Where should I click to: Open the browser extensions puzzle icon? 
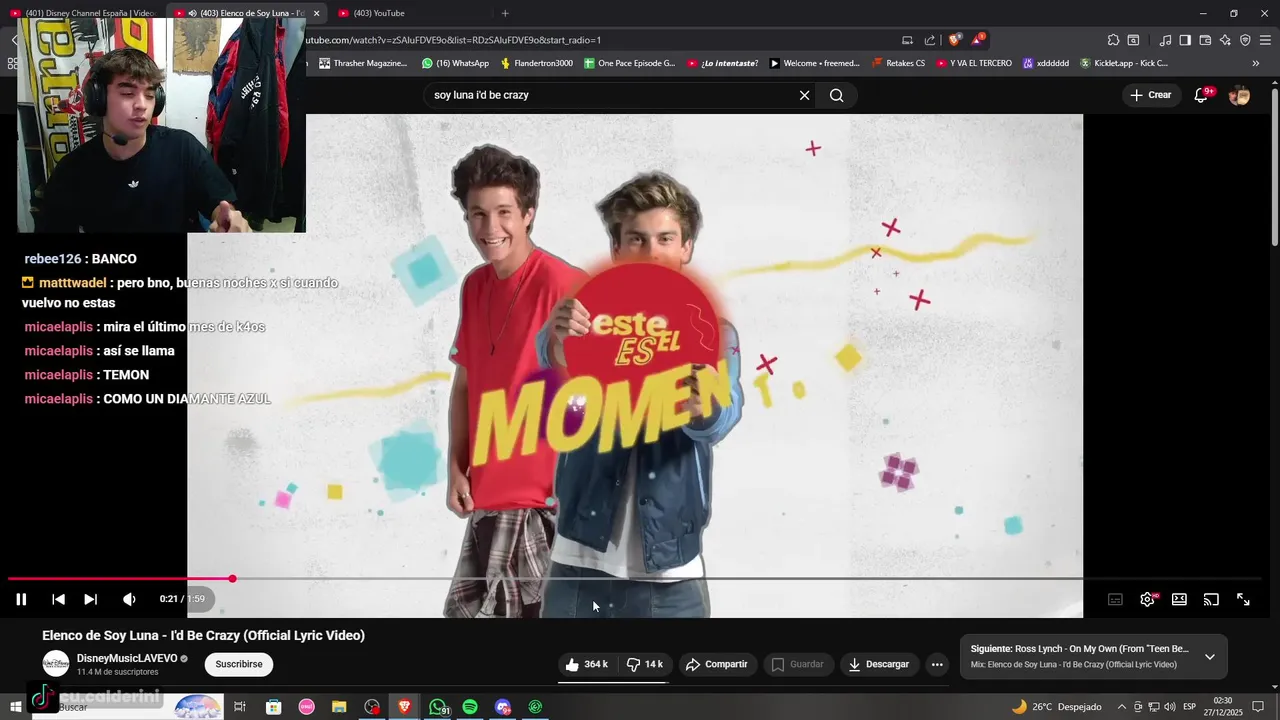(x=1113, y=40)
